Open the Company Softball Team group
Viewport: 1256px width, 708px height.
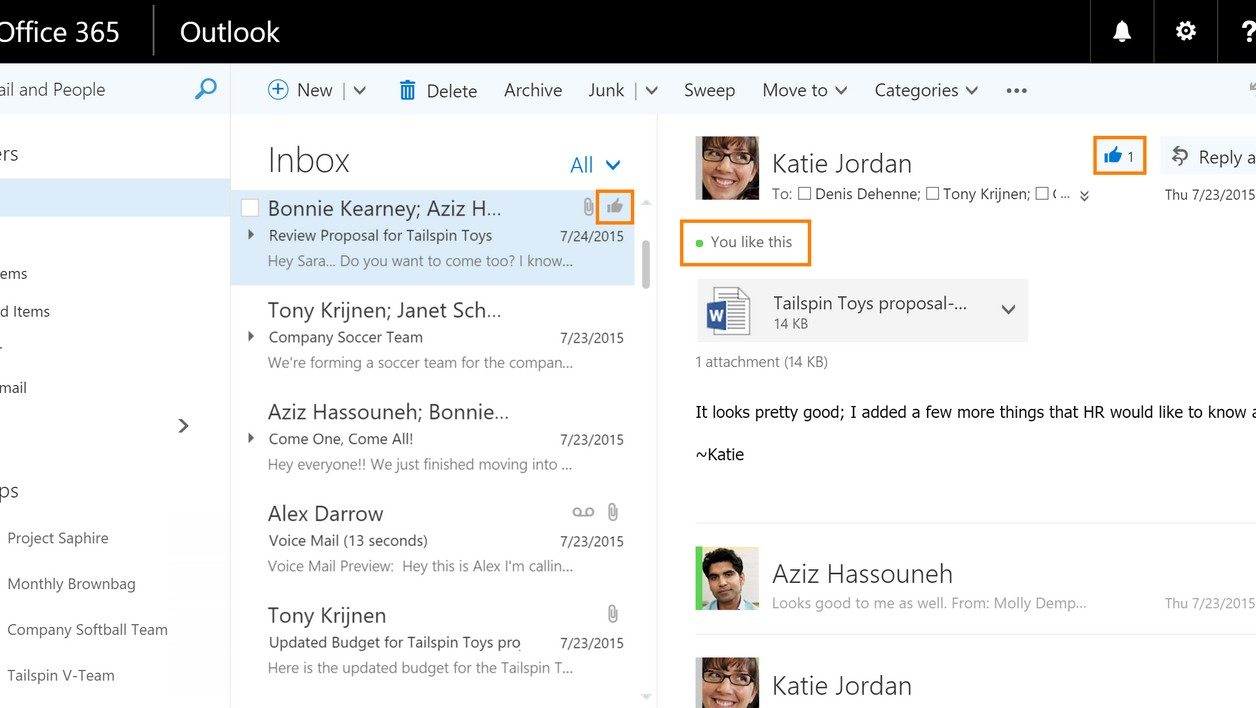88,630
